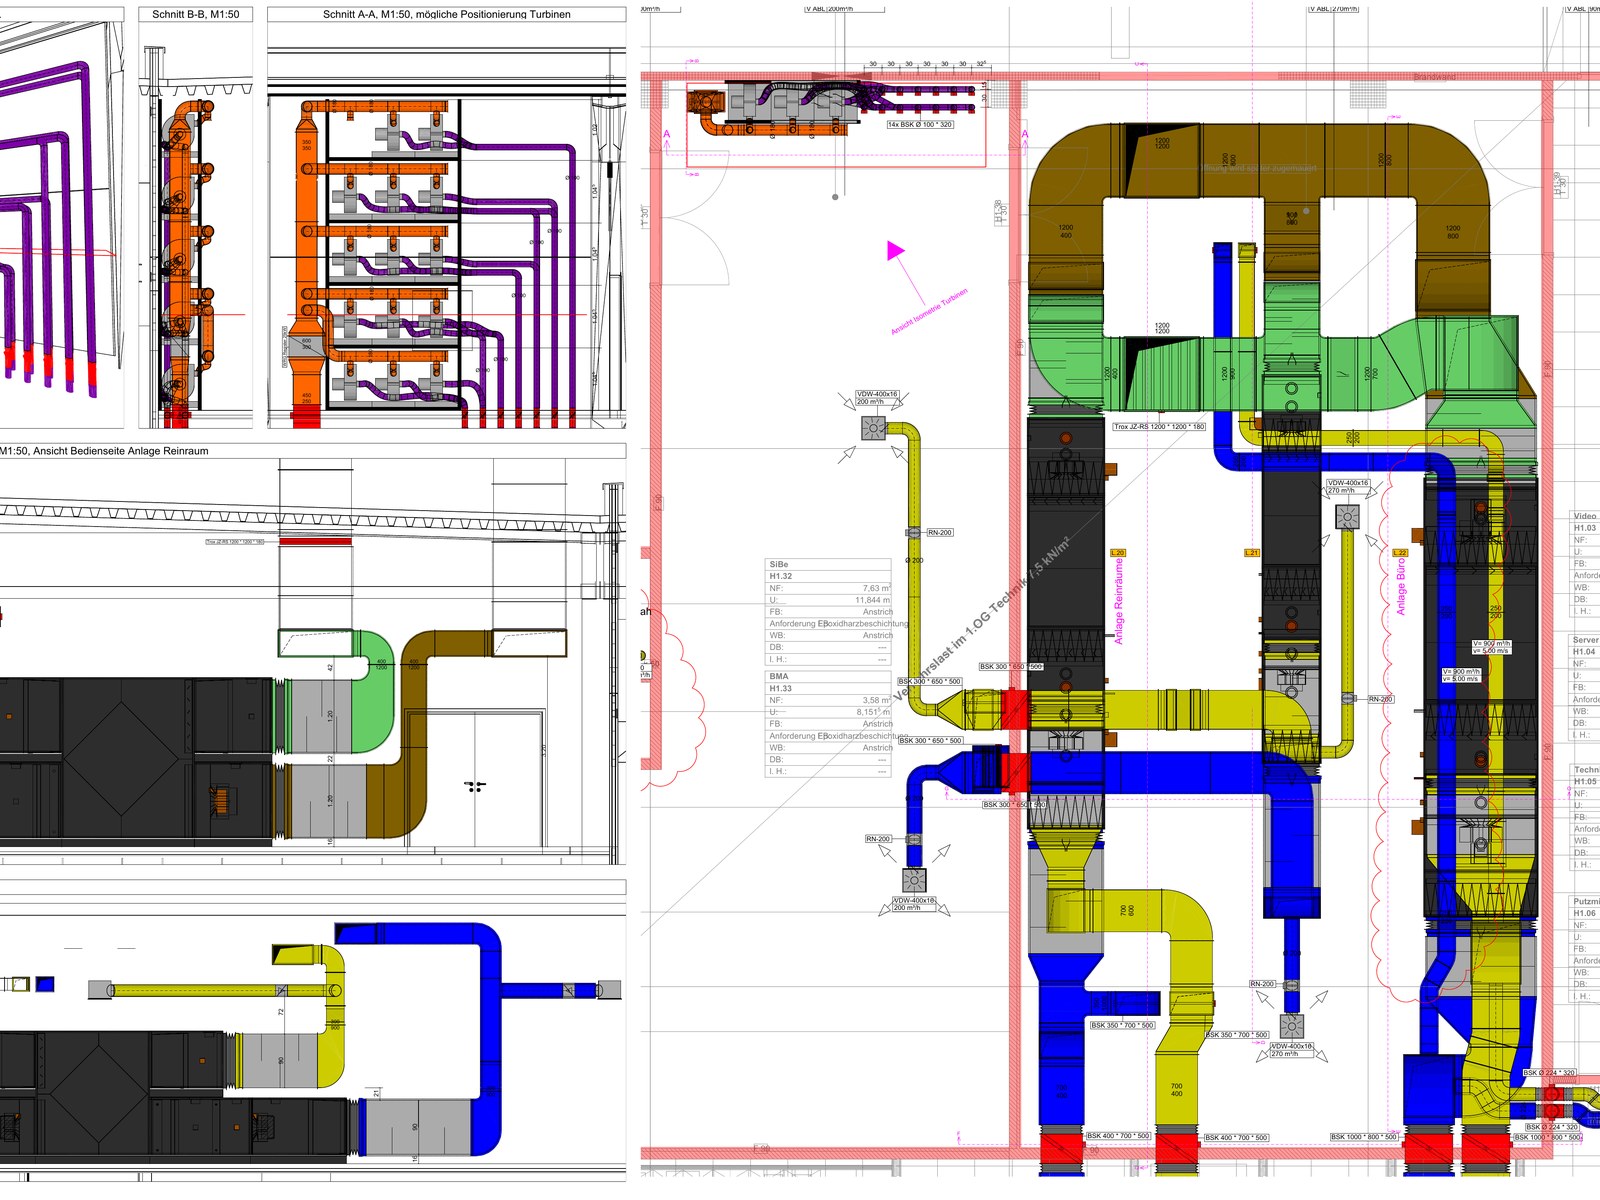Click the orange "L.21" tag
Screen dimensions: 1600x1200
click(x=1252, y=552)
